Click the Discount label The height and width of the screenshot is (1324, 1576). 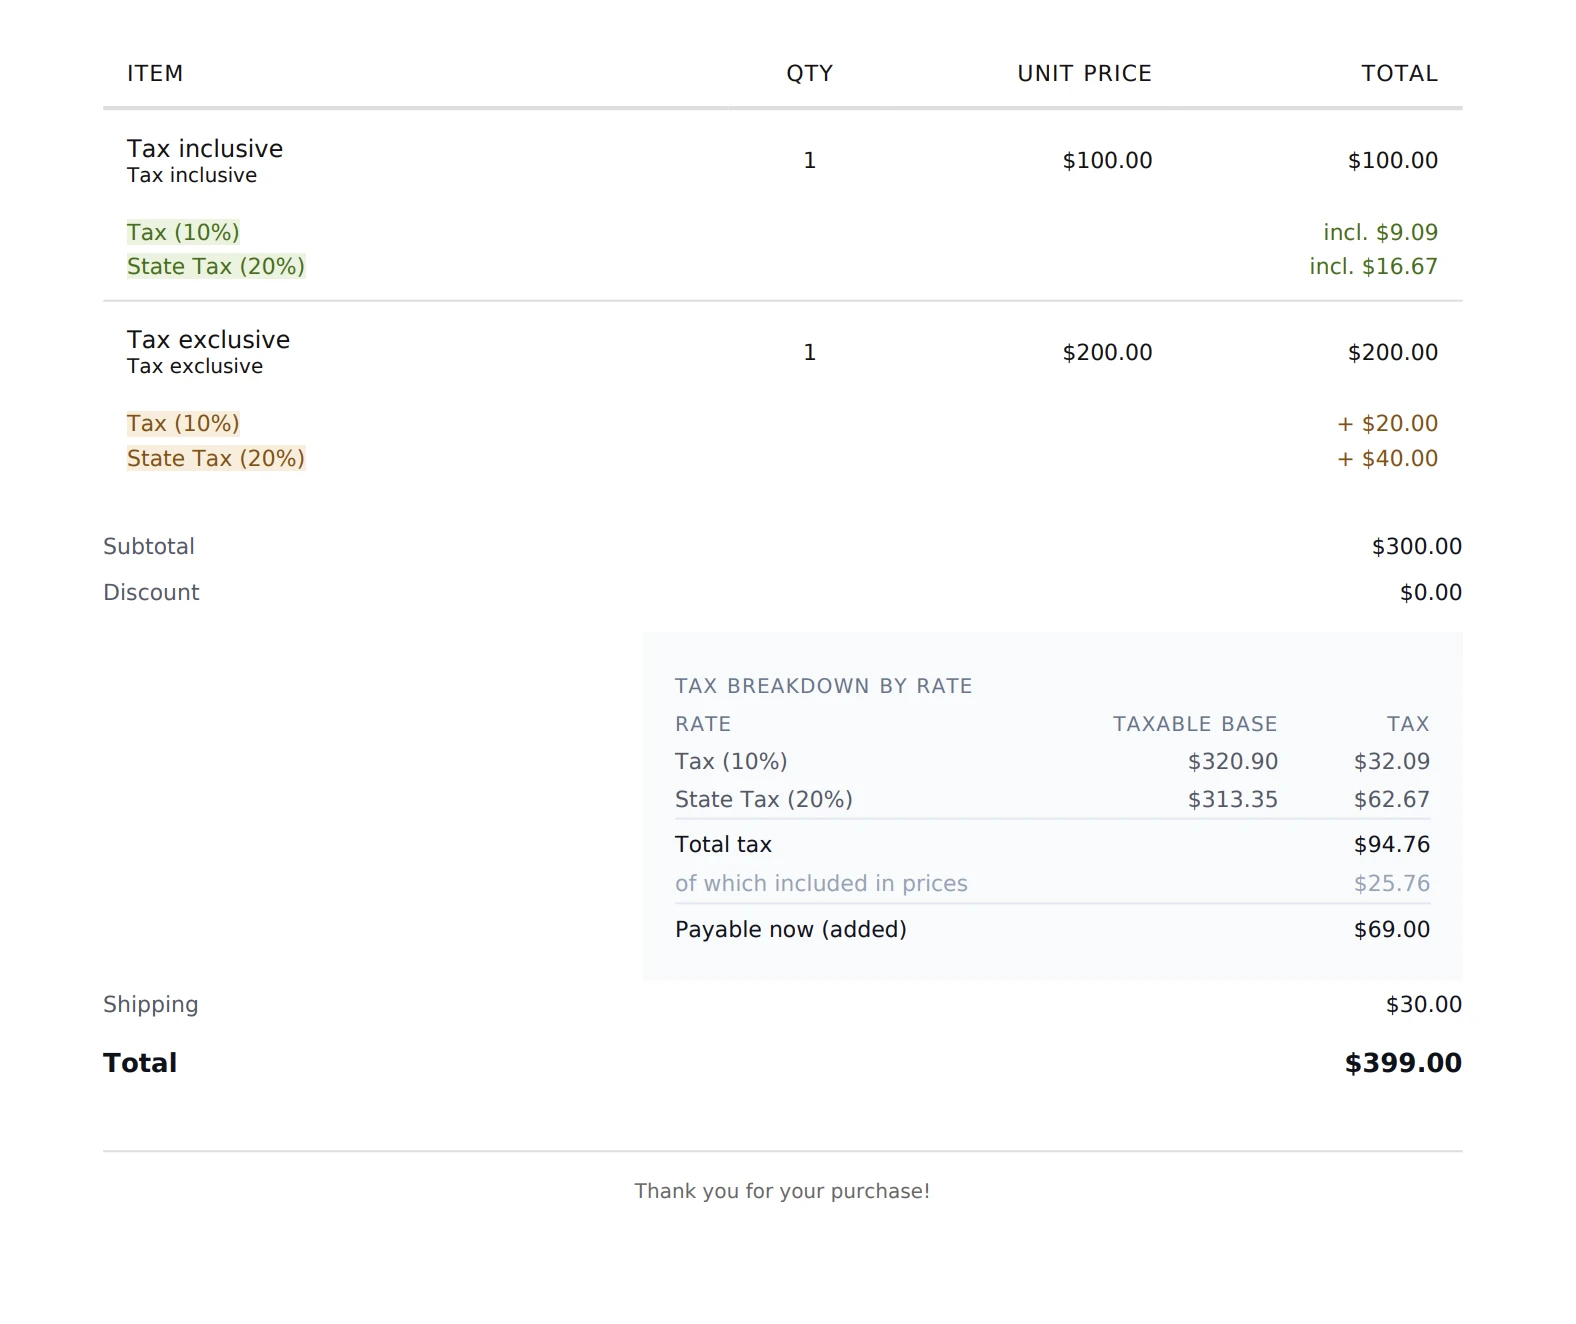coord(151,592)
